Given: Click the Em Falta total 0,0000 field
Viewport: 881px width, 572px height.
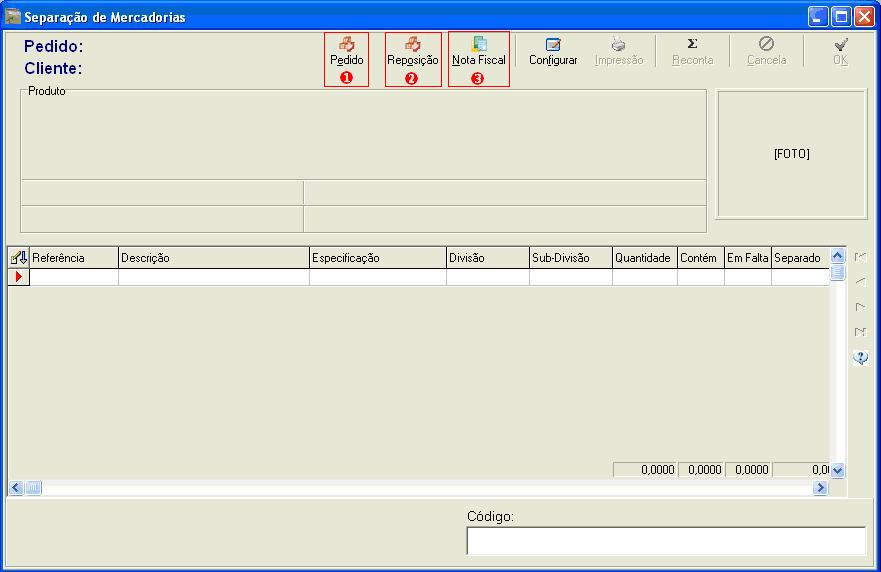Looking at the screenshot, I should coord(748,470).
